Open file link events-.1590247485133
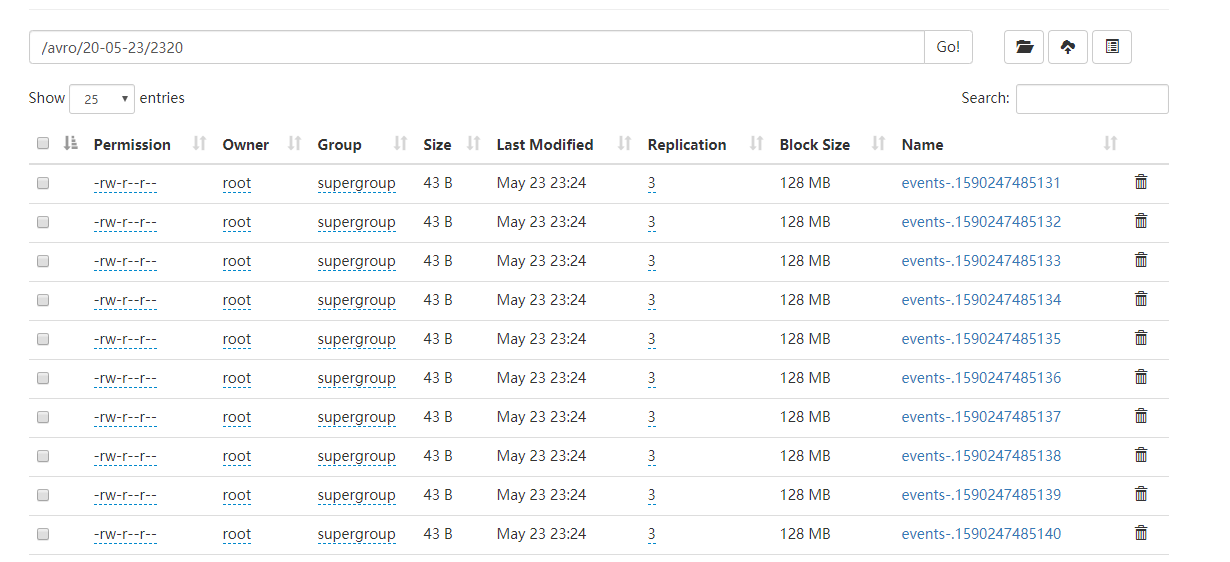1230x562 pixels. (981, 261)
